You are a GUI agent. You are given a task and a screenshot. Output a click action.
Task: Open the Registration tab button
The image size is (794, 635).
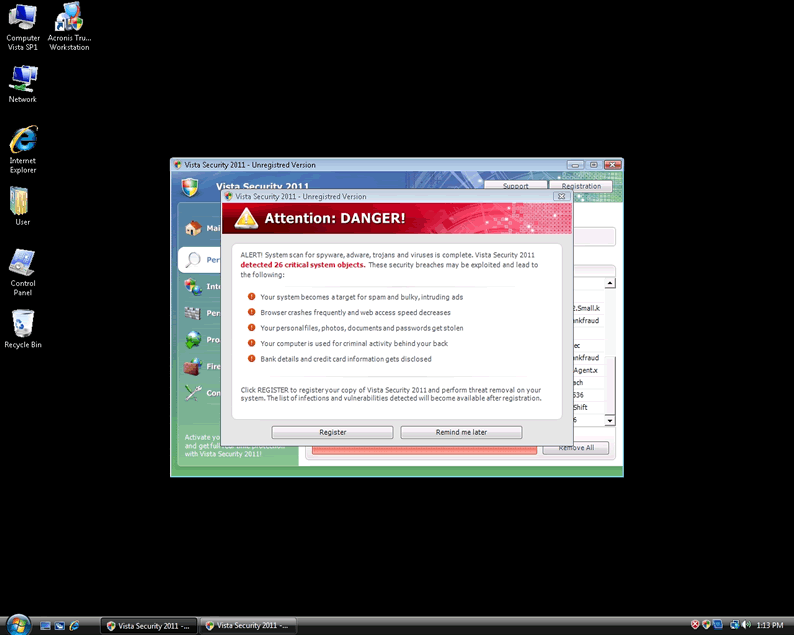[x=580, y=186]
